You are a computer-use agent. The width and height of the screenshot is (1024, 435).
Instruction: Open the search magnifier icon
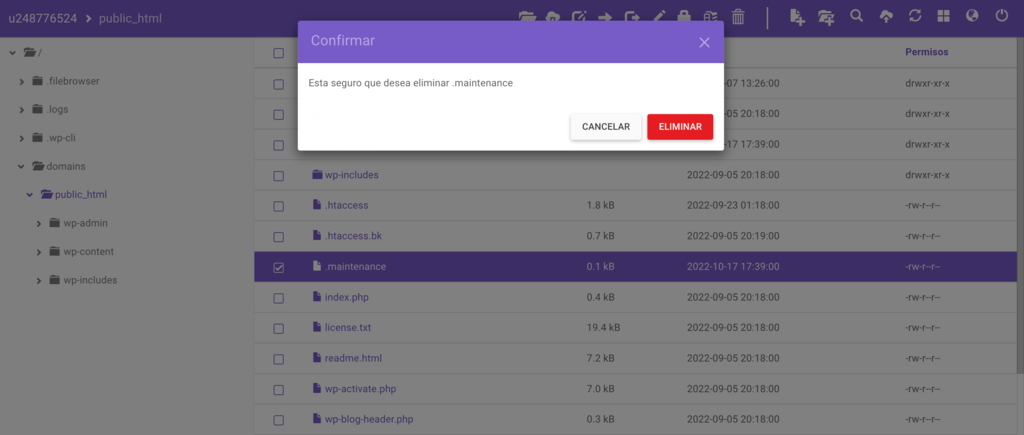point(856,16)
